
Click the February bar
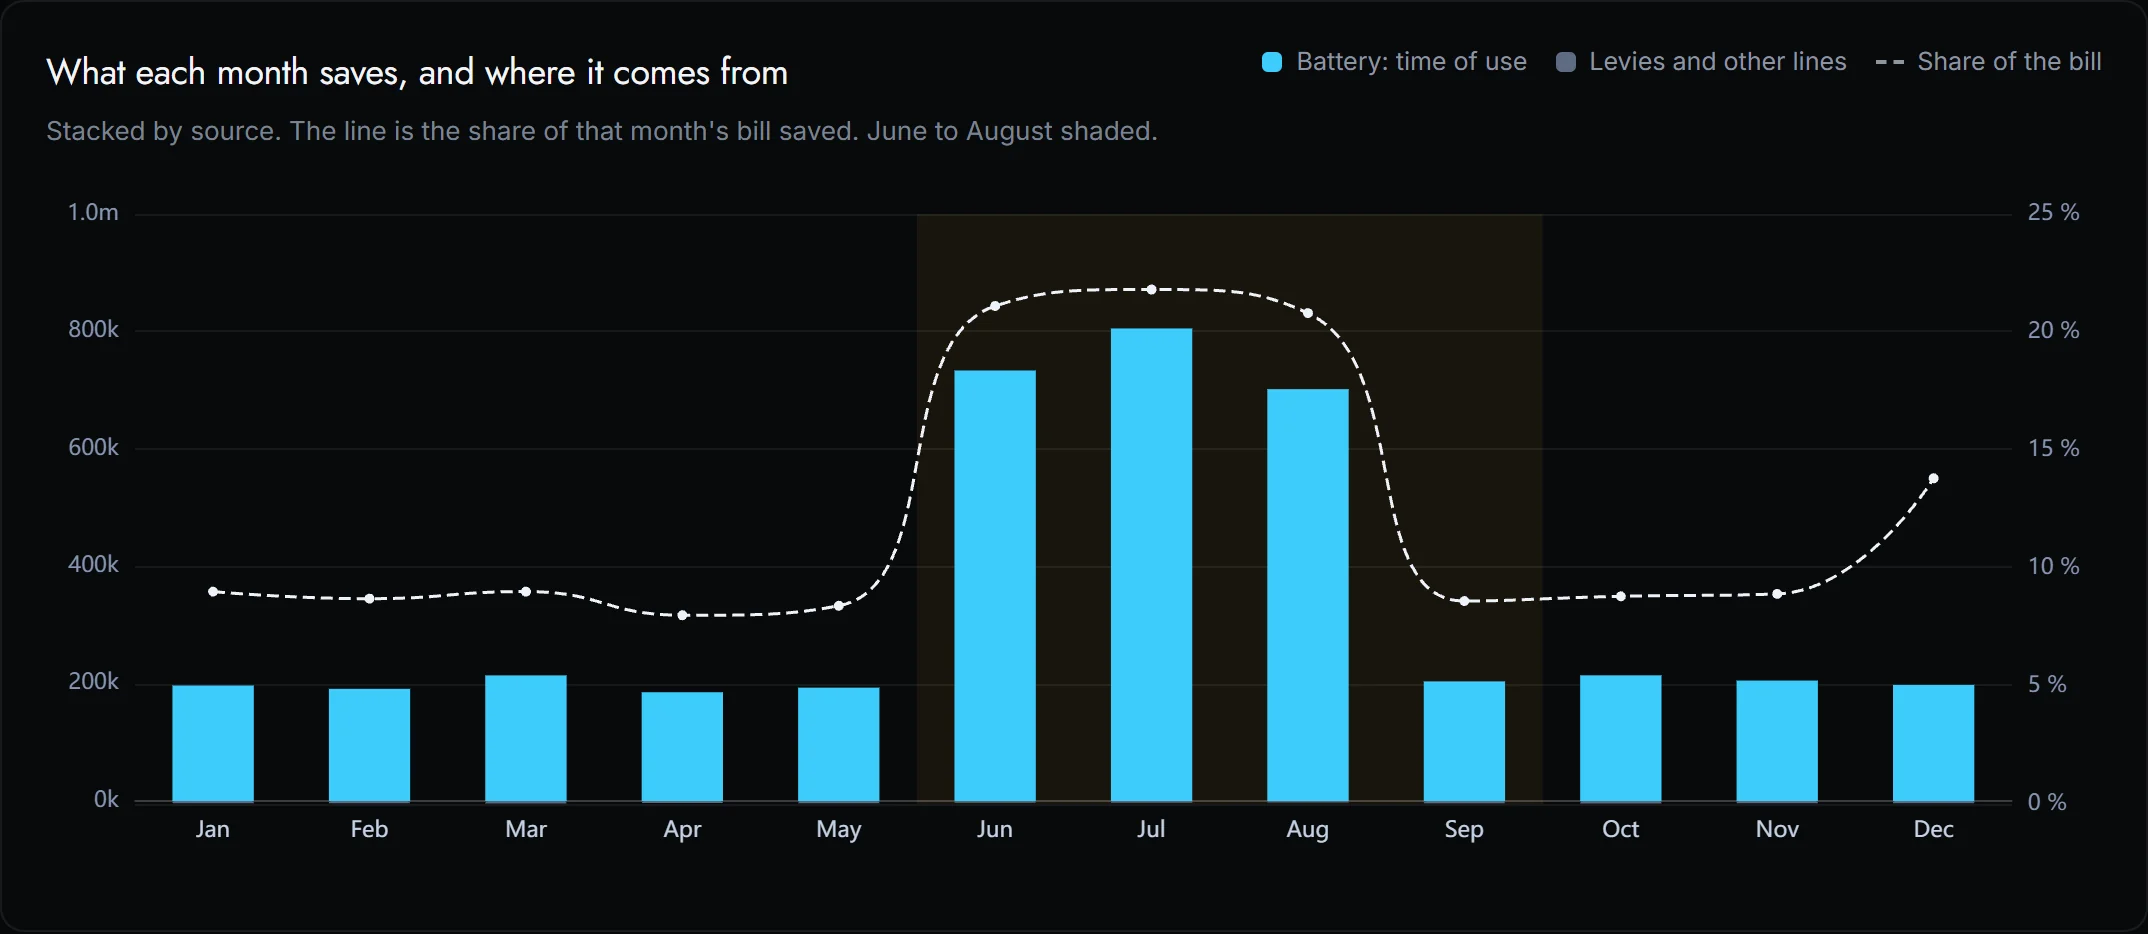click(369, 745)
